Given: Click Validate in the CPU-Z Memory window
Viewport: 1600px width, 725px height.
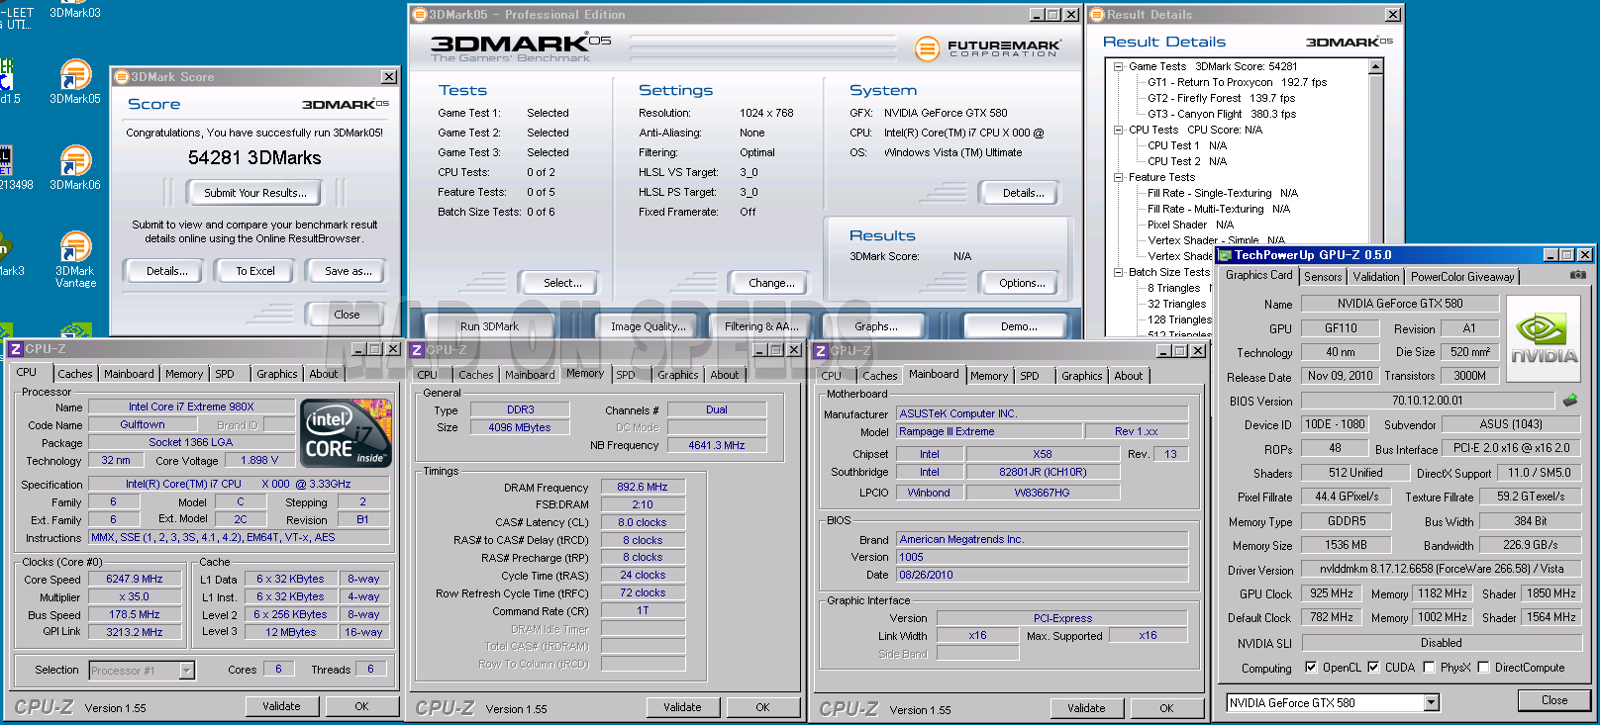Looking at the screenshot, I should pos(682,707).
